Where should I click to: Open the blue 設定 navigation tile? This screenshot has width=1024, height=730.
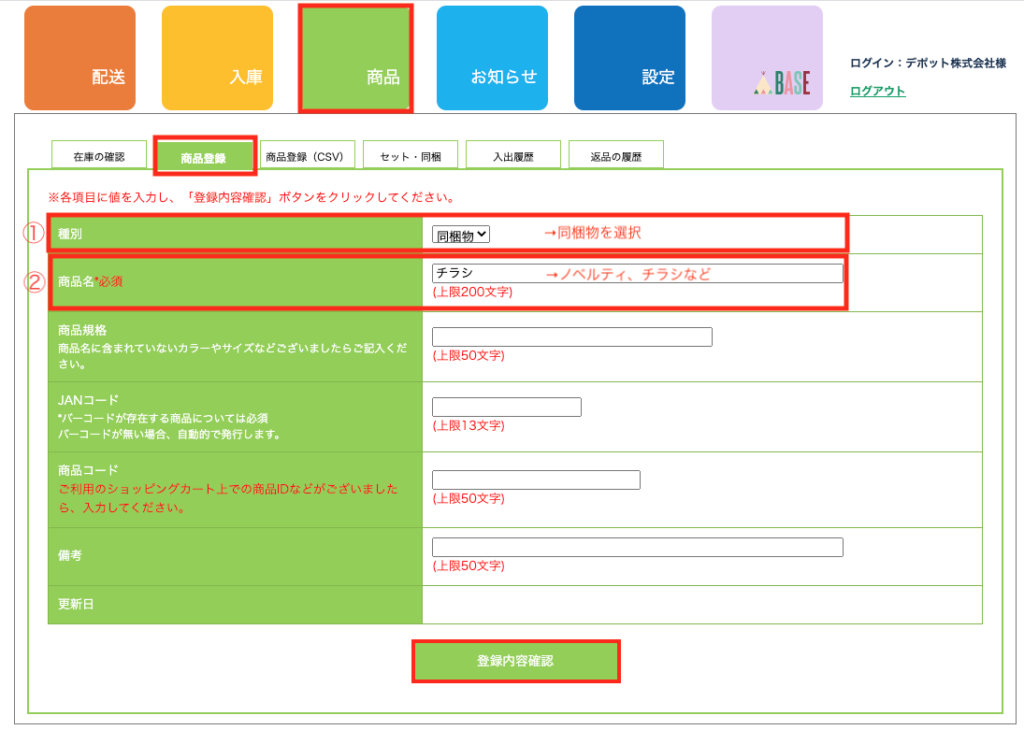[x=629, y=58]
